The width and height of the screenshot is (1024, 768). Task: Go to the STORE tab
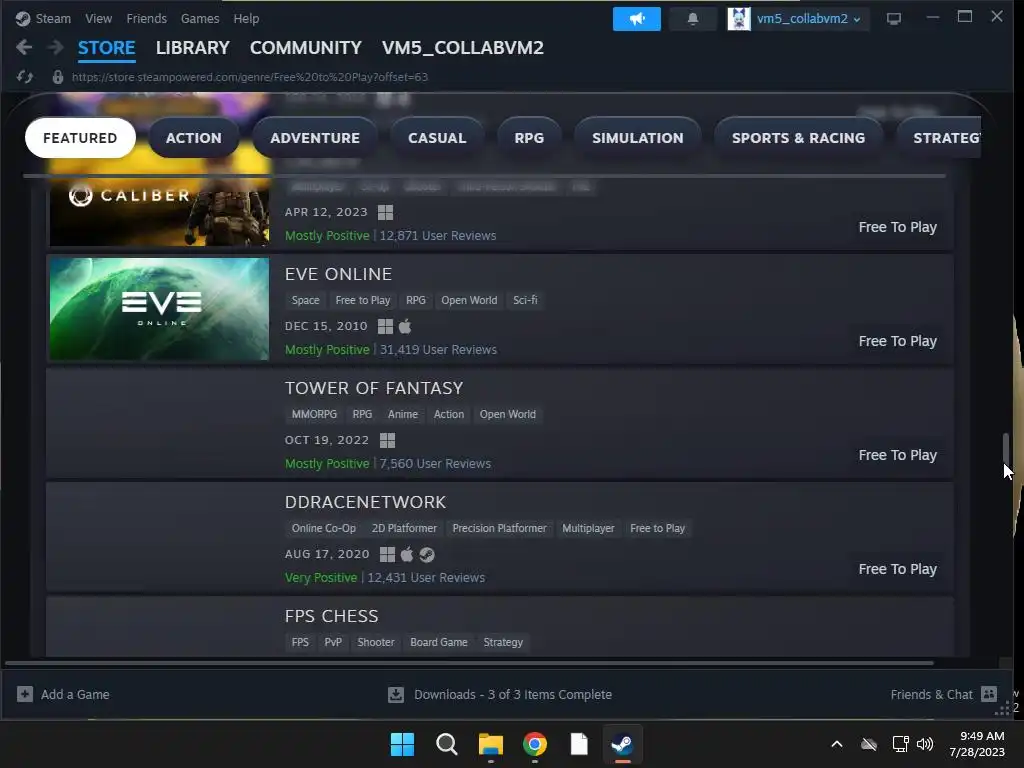click(x=106, y=48)
